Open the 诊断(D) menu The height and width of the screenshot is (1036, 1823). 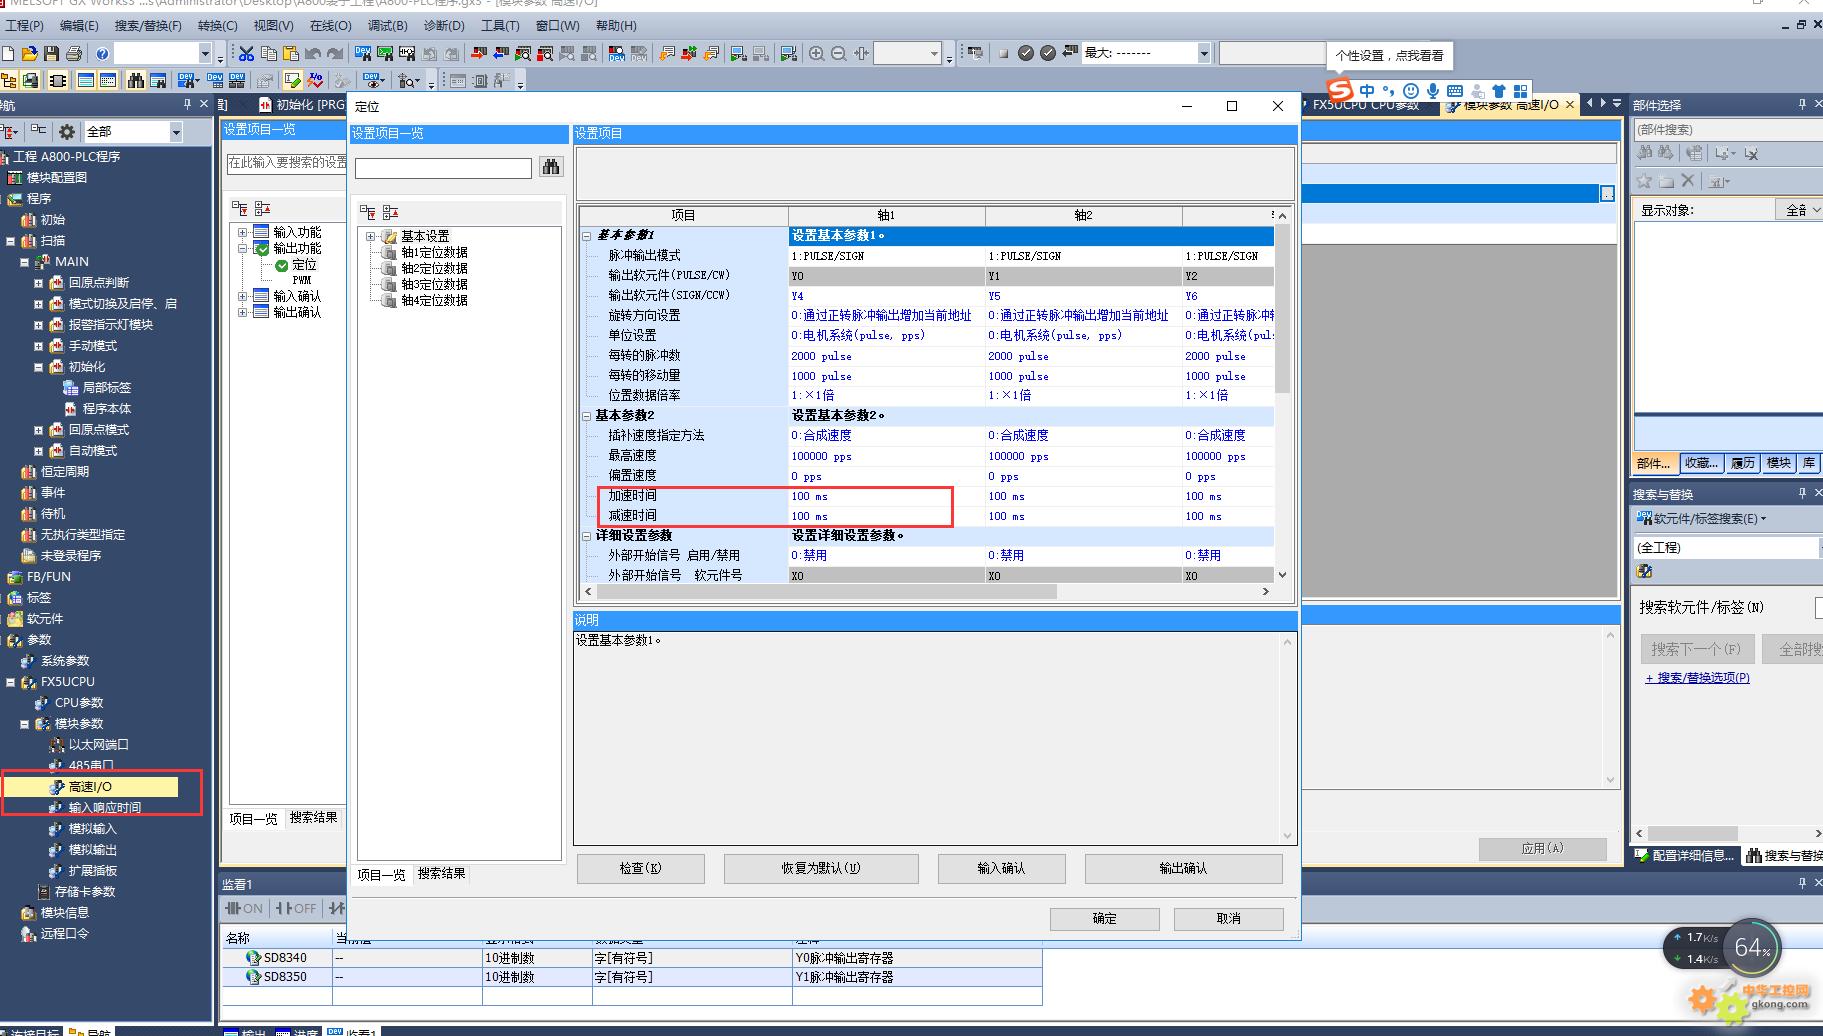pos(444,25)
